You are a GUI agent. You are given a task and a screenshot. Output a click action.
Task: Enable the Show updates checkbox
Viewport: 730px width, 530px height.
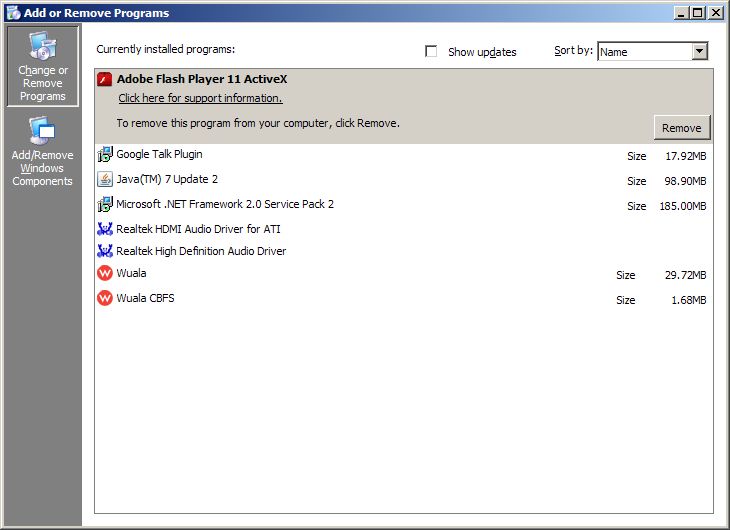tap(431, 51)
